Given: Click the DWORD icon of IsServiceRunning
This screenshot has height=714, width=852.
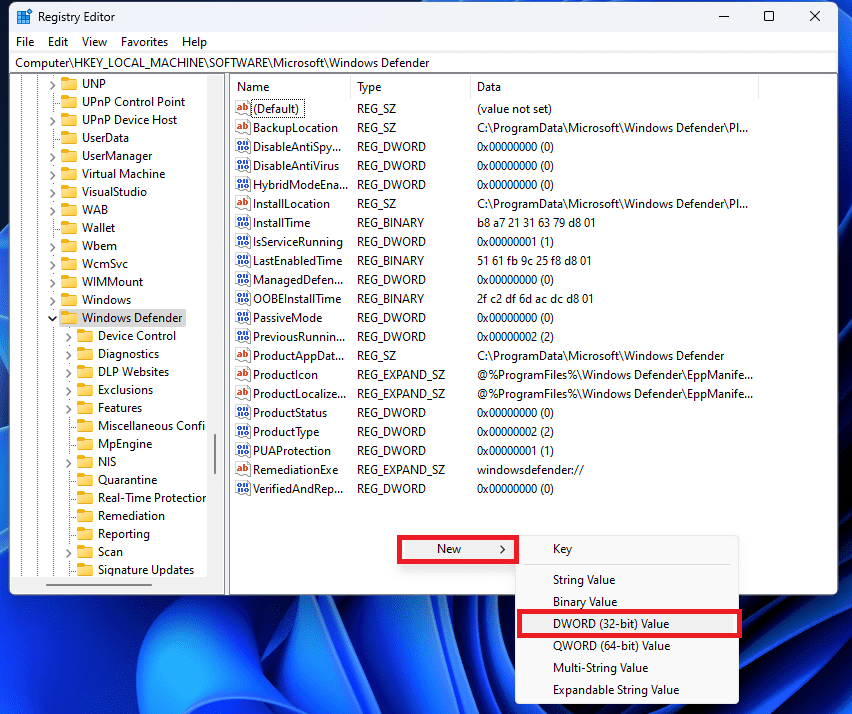Looking at the screenshot, I should 242,242.
